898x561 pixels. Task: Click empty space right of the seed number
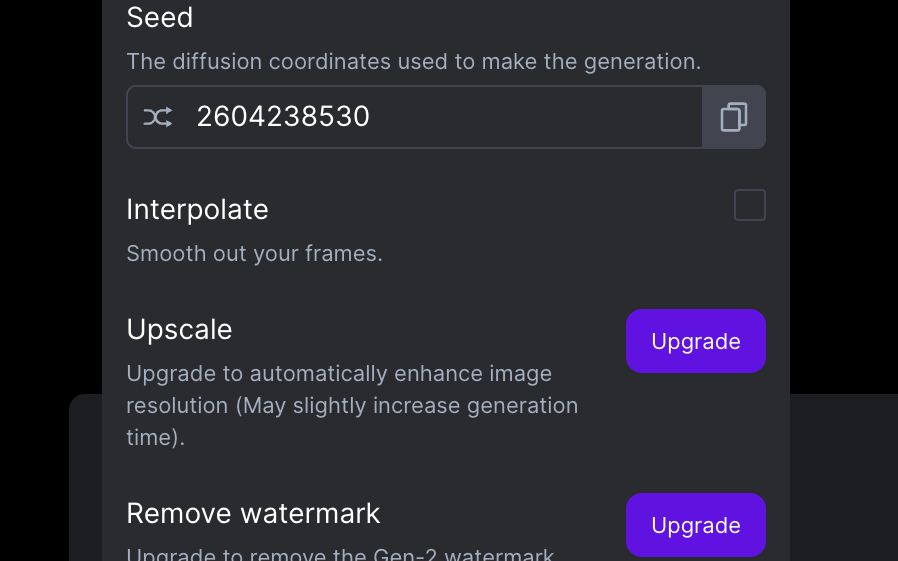click(533, 117)
